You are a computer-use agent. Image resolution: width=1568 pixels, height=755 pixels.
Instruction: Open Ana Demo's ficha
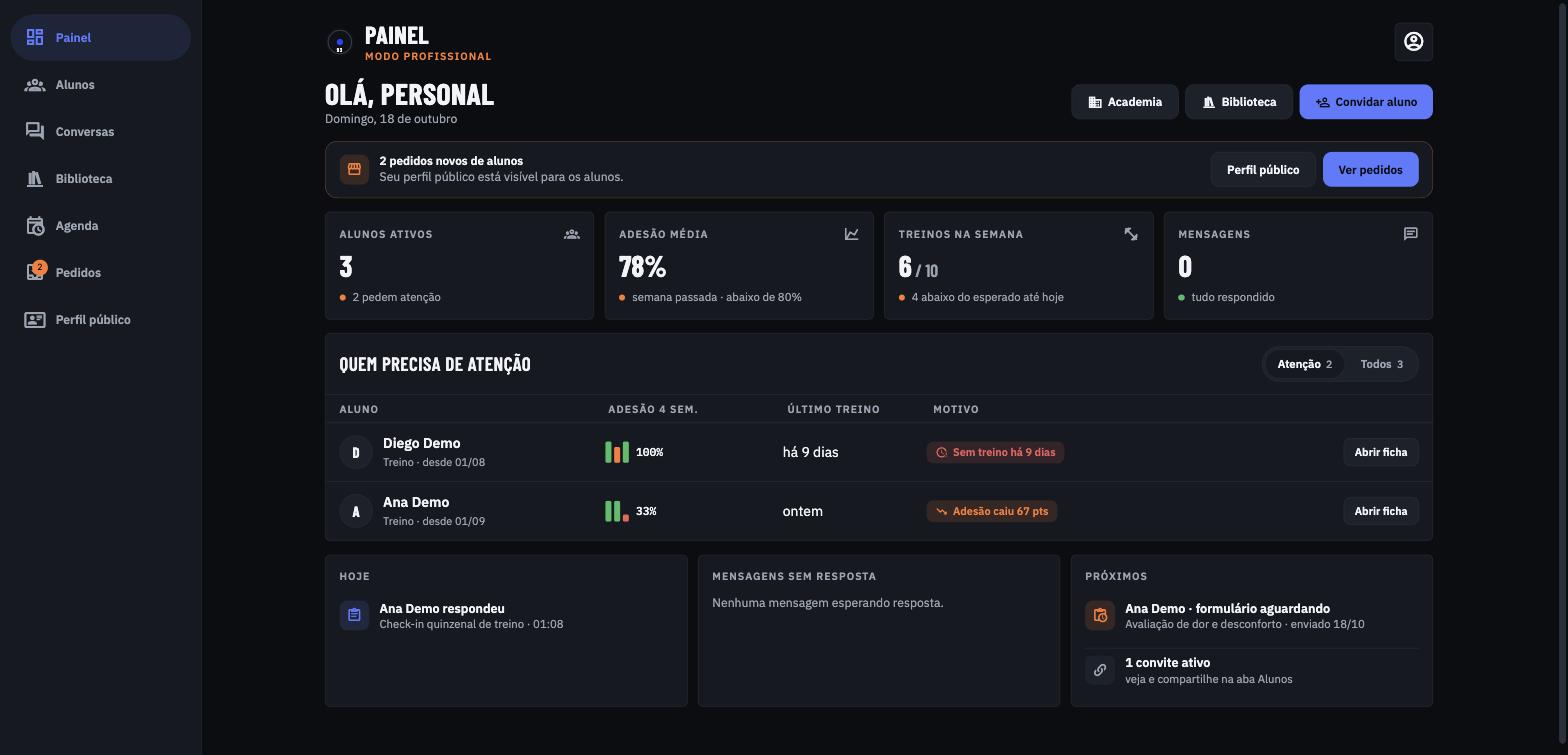pos(1380,511)
